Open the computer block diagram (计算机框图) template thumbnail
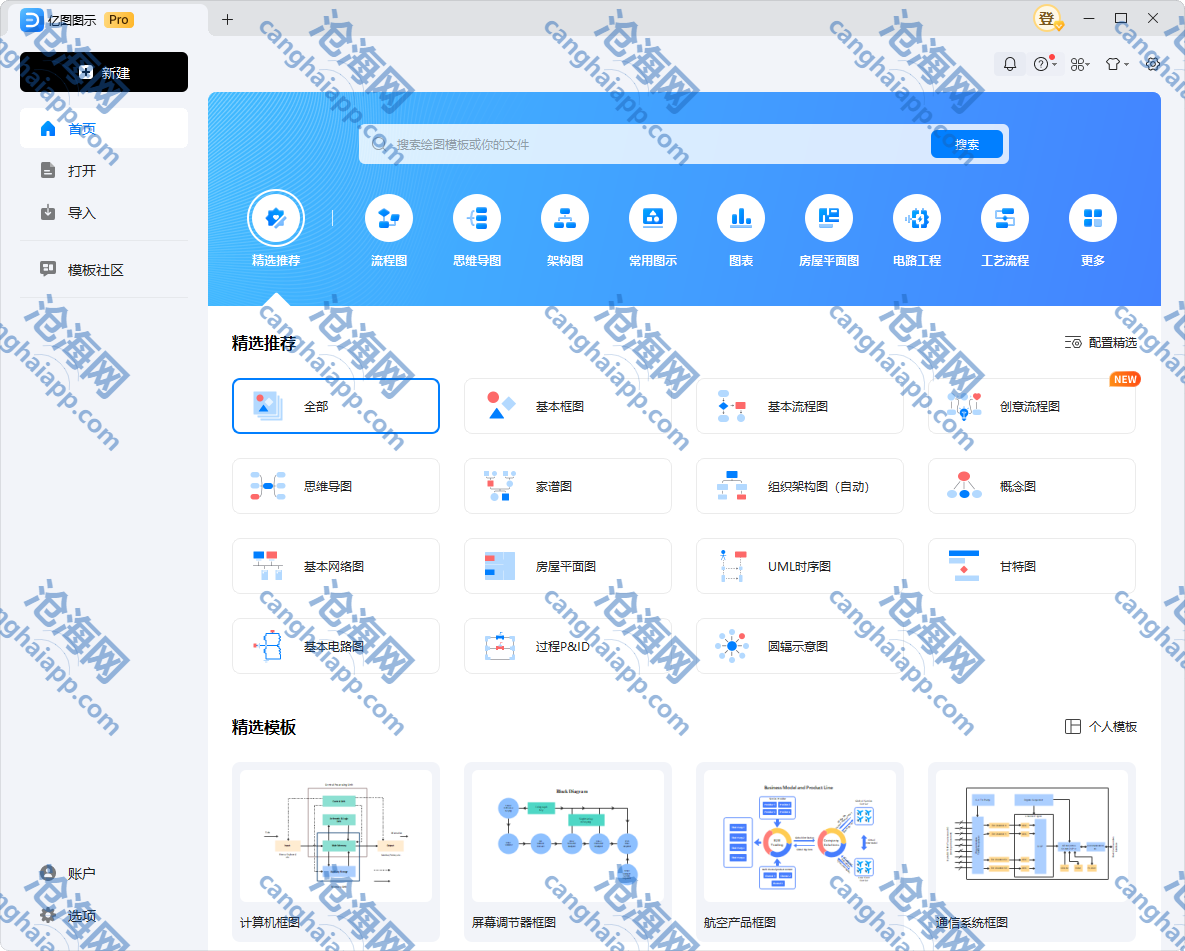 coord(336,835)
